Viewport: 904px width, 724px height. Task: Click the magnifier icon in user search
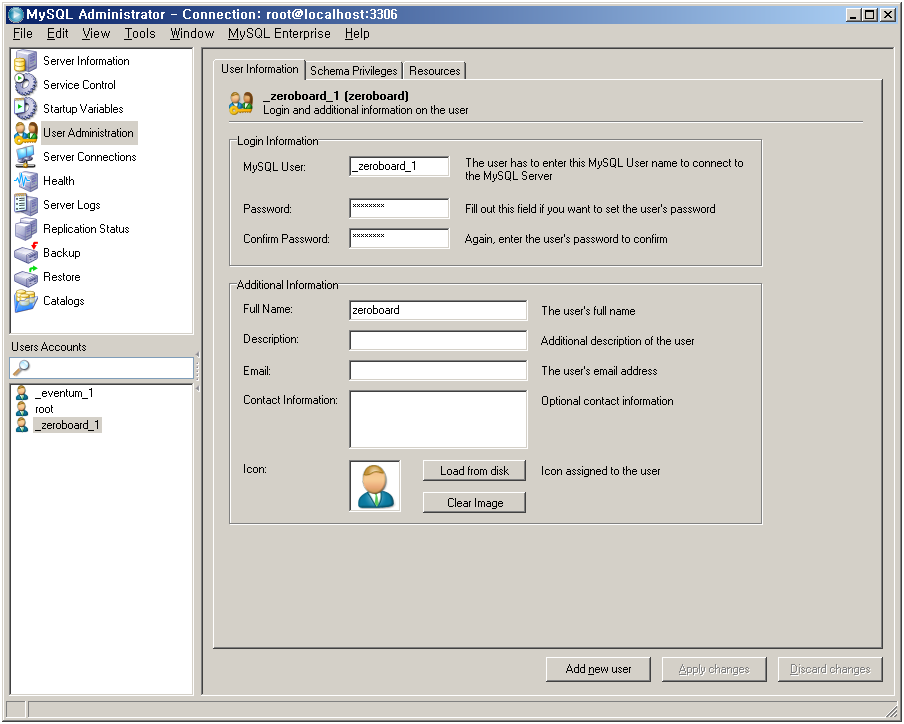point(21,368)
